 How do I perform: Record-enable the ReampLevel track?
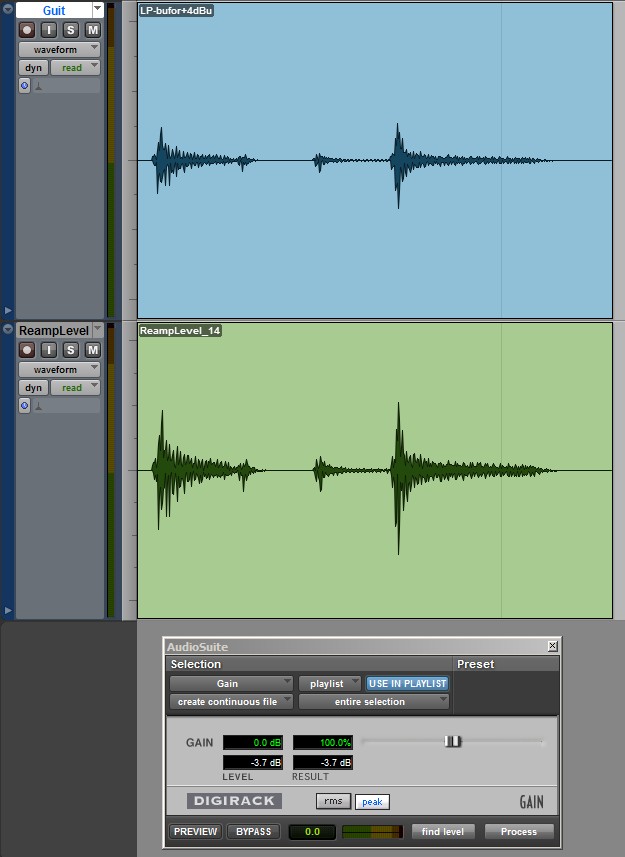(27, 350)
